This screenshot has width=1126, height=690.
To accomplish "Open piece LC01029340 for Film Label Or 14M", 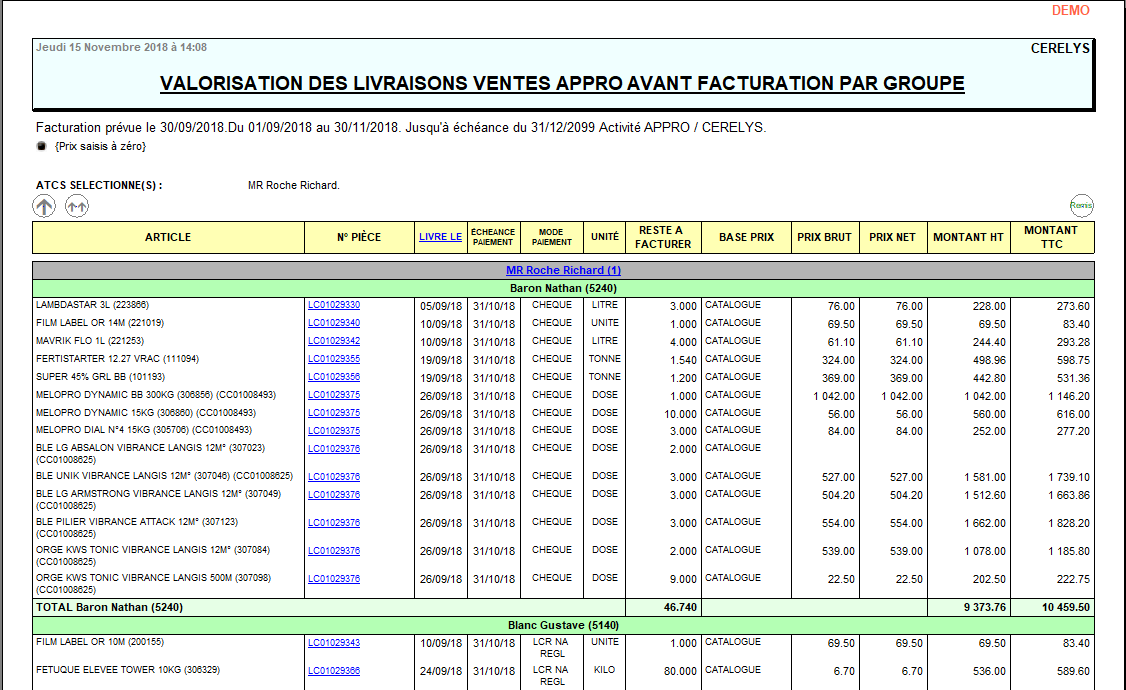I will click(x=334, y=323).
